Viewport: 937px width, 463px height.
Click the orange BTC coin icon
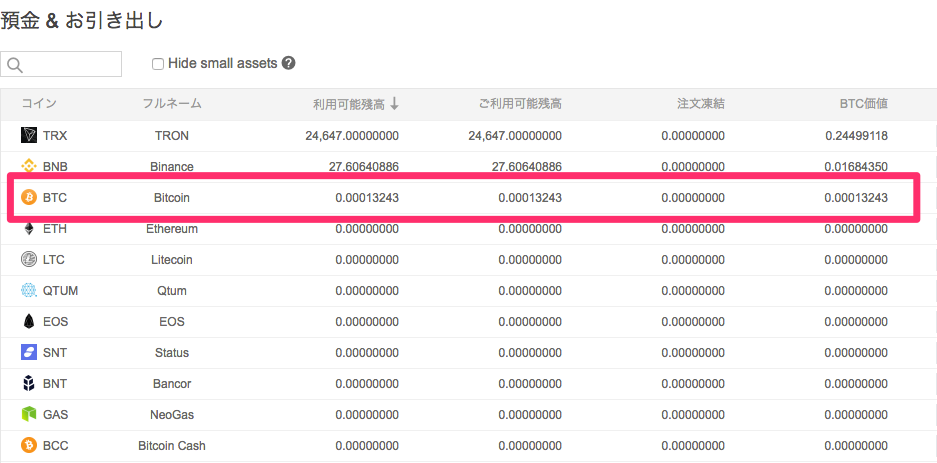(x=29, y=197)
